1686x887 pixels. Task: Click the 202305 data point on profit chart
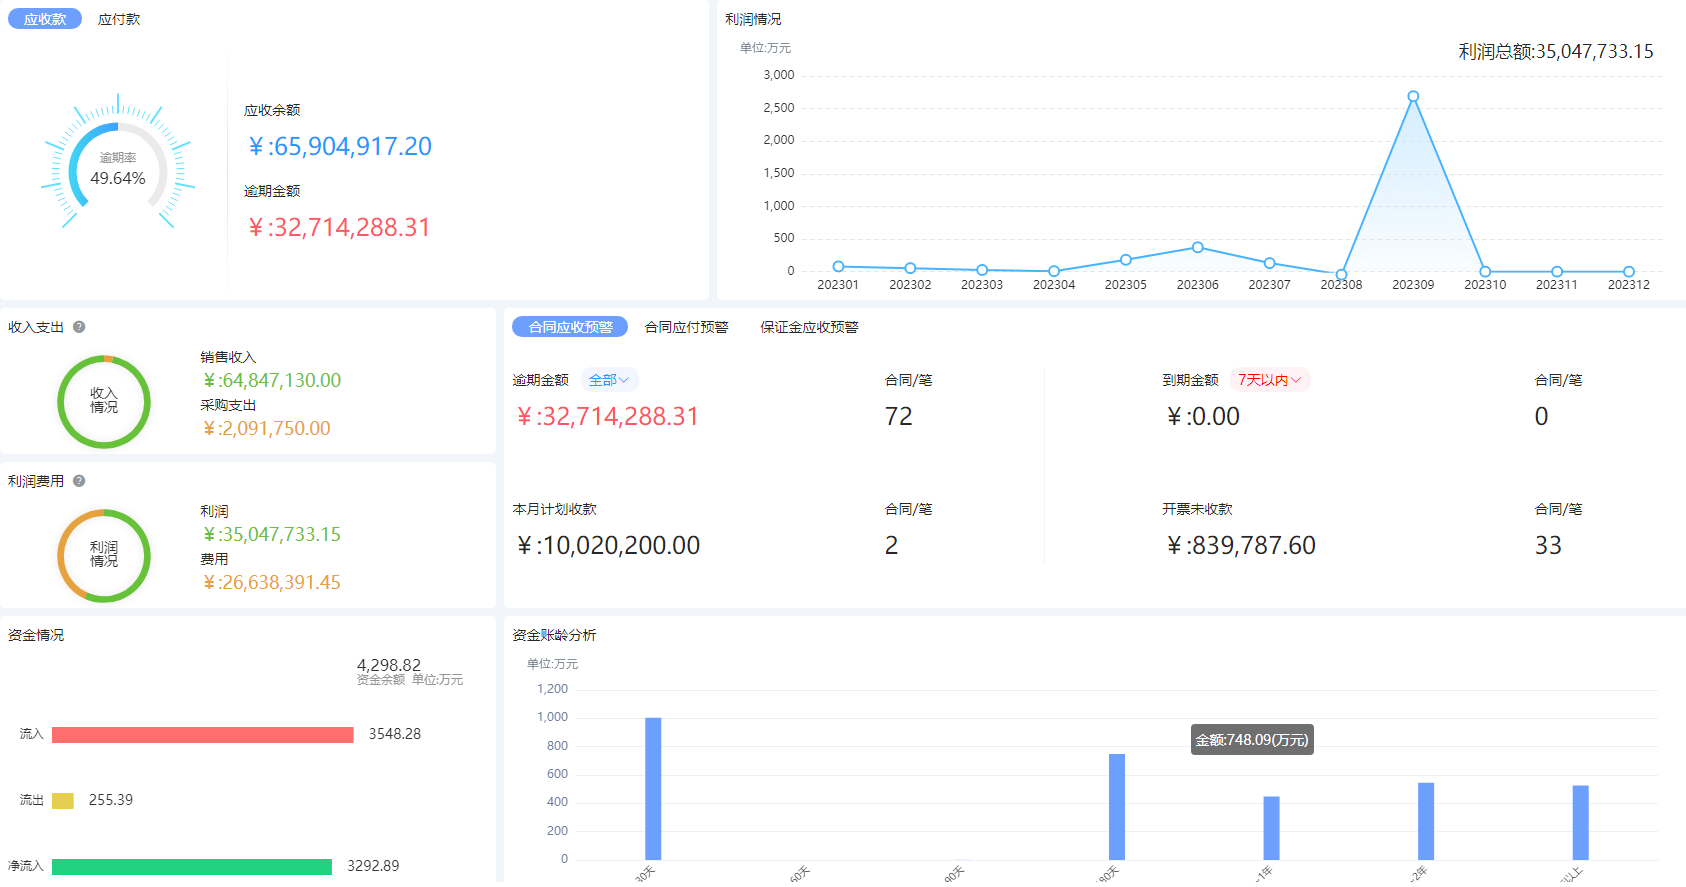pyautogui.click(x=1126, y=260)
